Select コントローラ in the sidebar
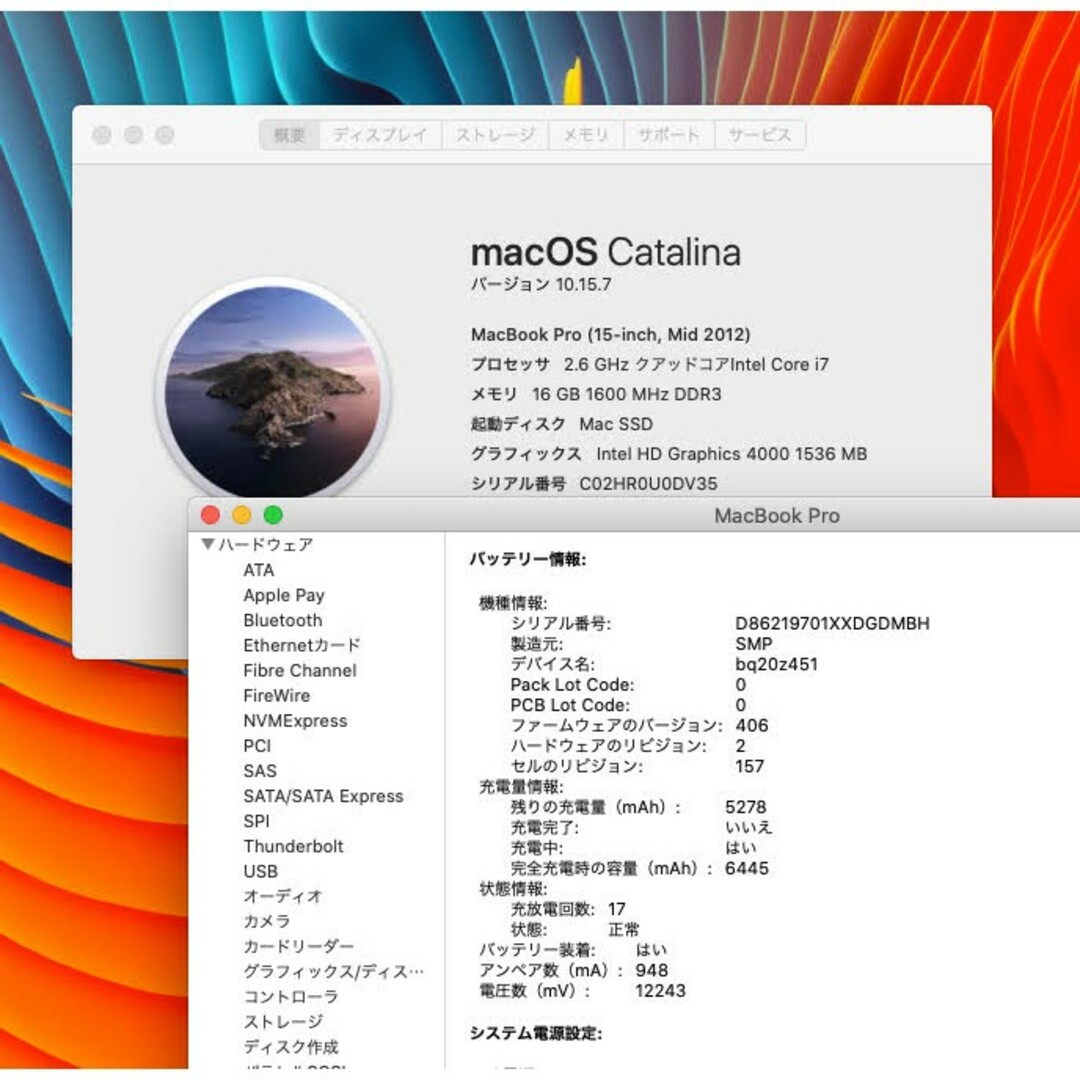 [x=291, y=997]
